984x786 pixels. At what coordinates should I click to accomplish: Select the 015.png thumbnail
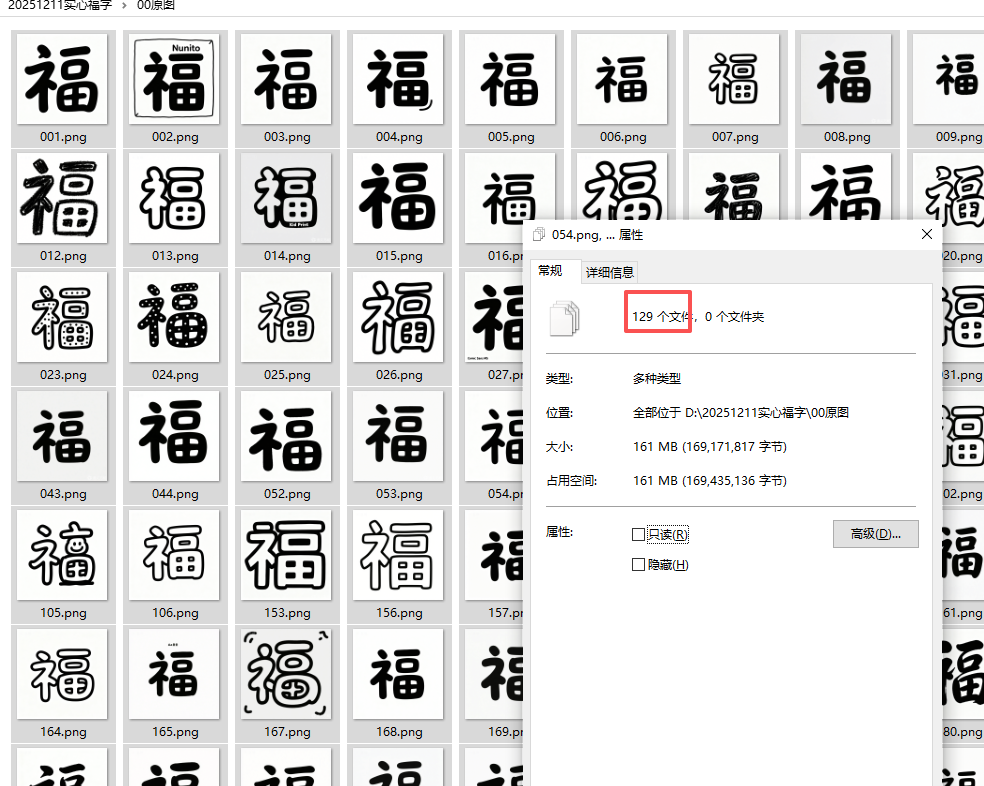coord(398,198)
